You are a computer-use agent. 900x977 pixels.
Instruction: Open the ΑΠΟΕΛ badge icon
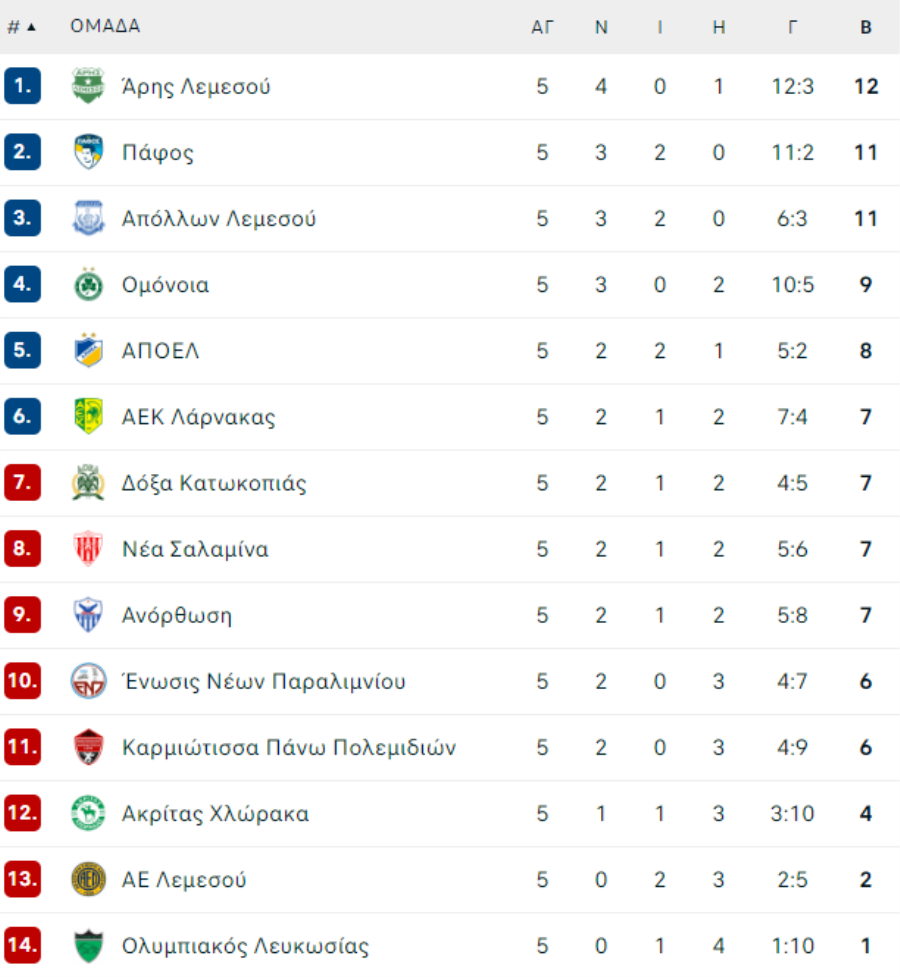[88, 350]
